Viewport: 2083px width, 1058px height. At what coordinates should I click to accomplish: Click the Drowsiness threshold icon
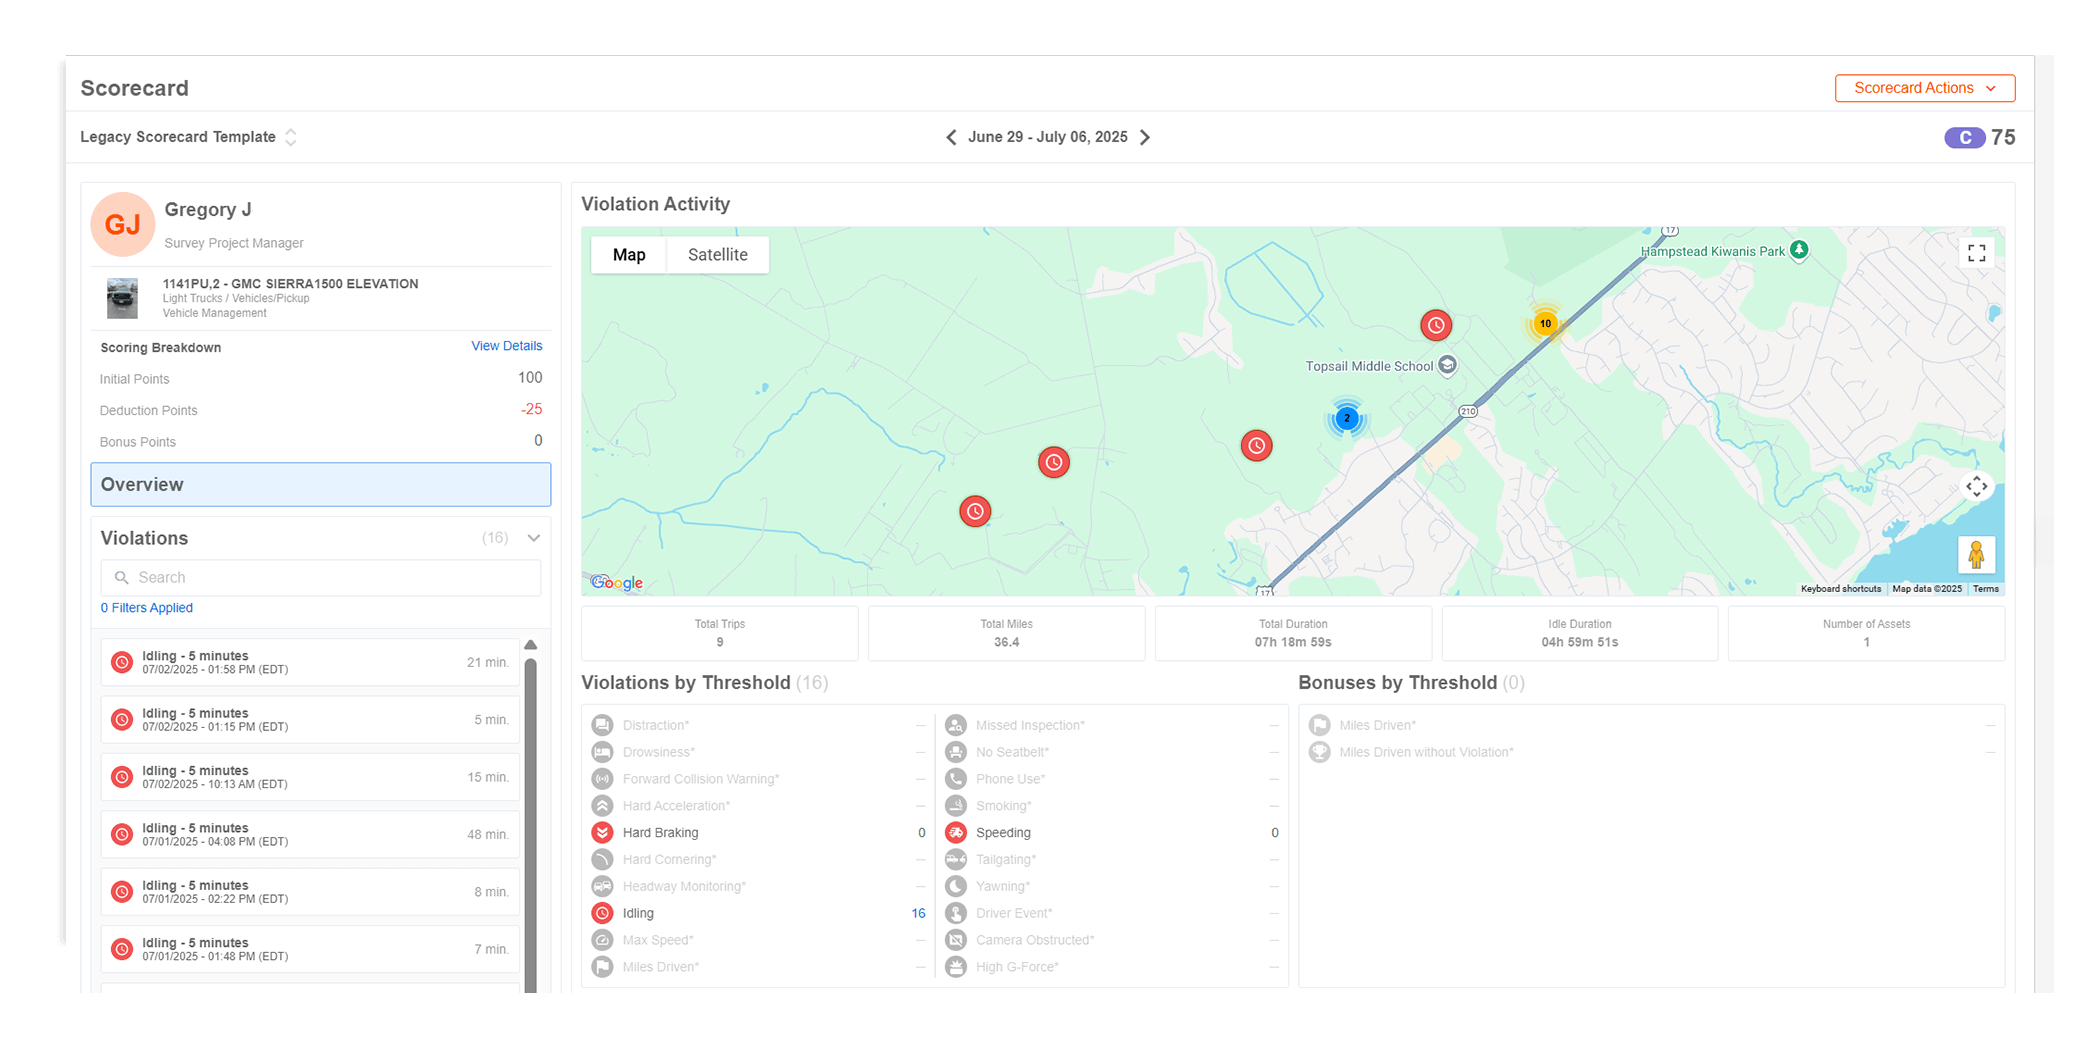click(602, 752)
